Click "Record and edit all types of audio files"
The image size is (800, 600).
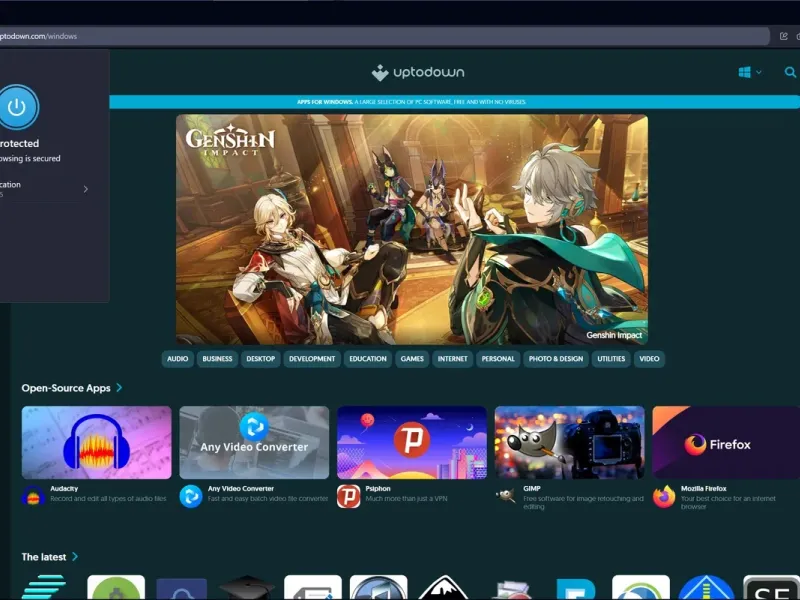(108, 499)
